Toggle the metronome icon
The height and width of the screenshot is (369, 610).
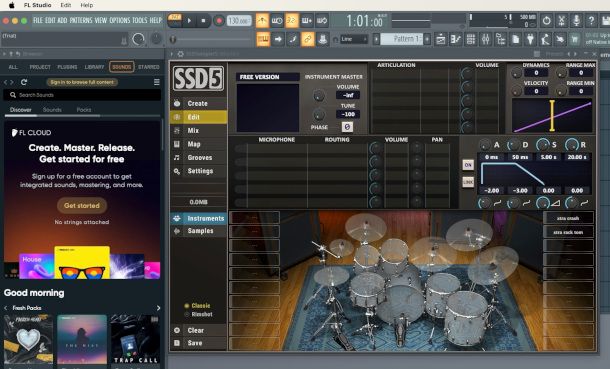pos(262,20)
